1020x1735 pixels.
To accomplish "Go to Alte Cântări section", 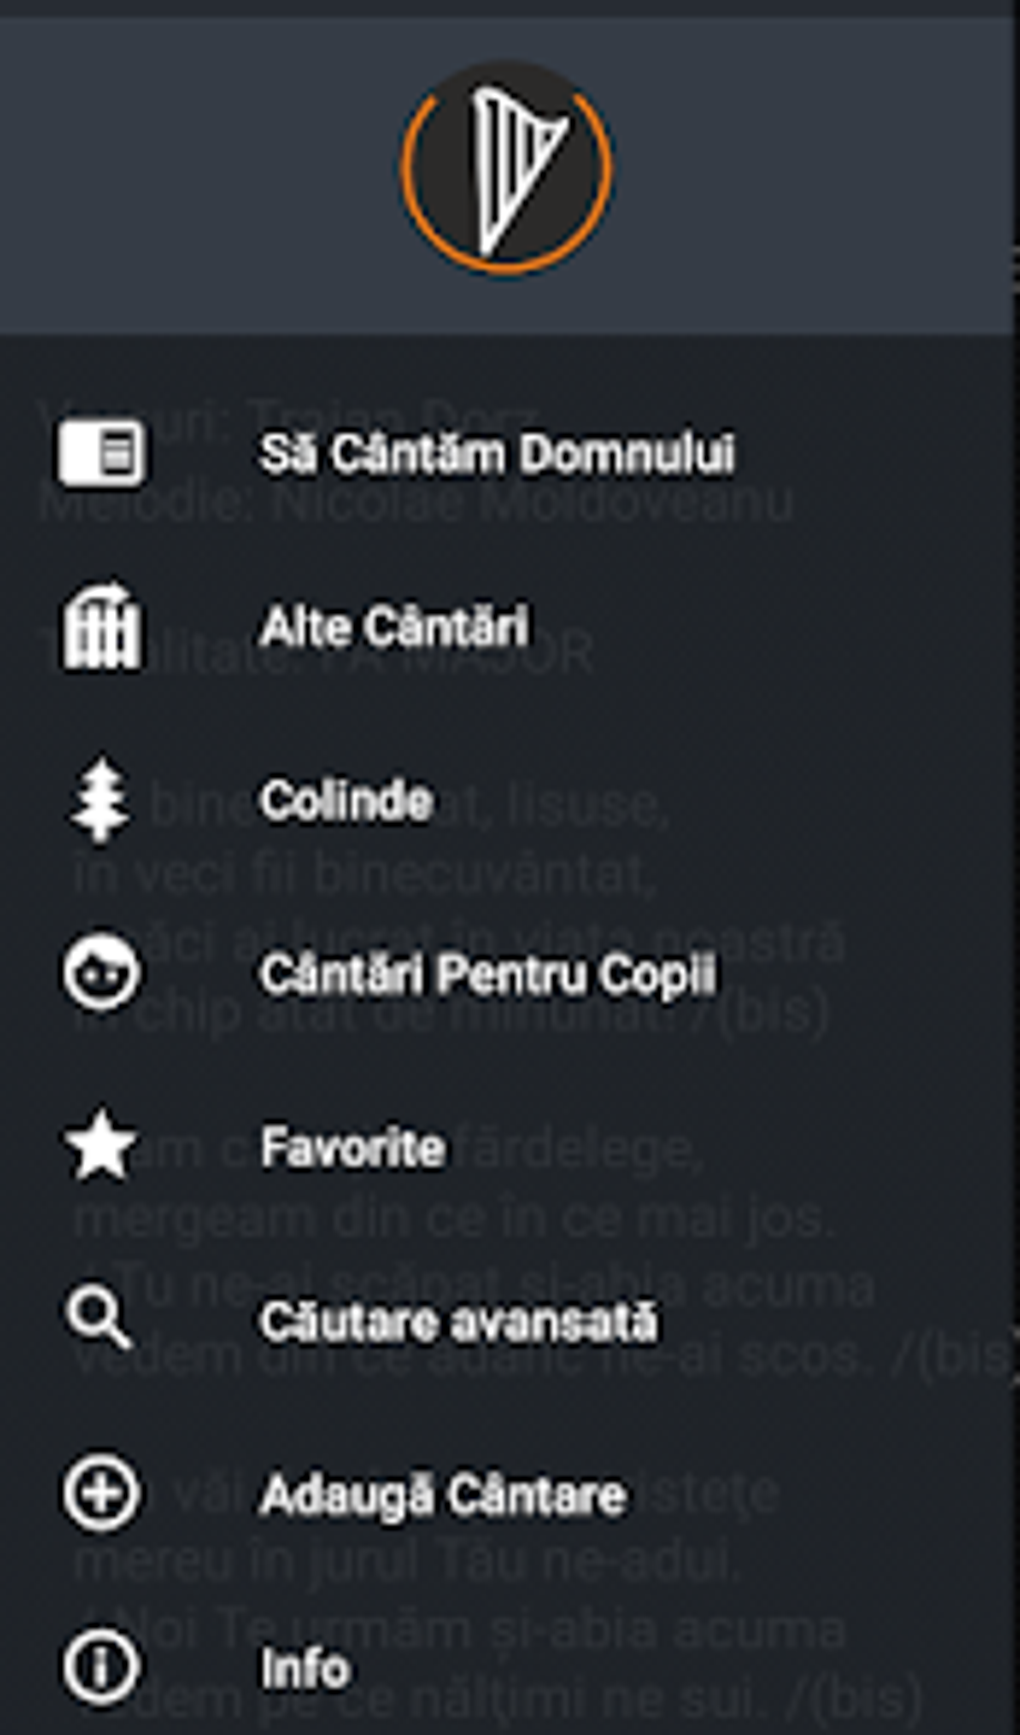I will click(x=394, y=628).
